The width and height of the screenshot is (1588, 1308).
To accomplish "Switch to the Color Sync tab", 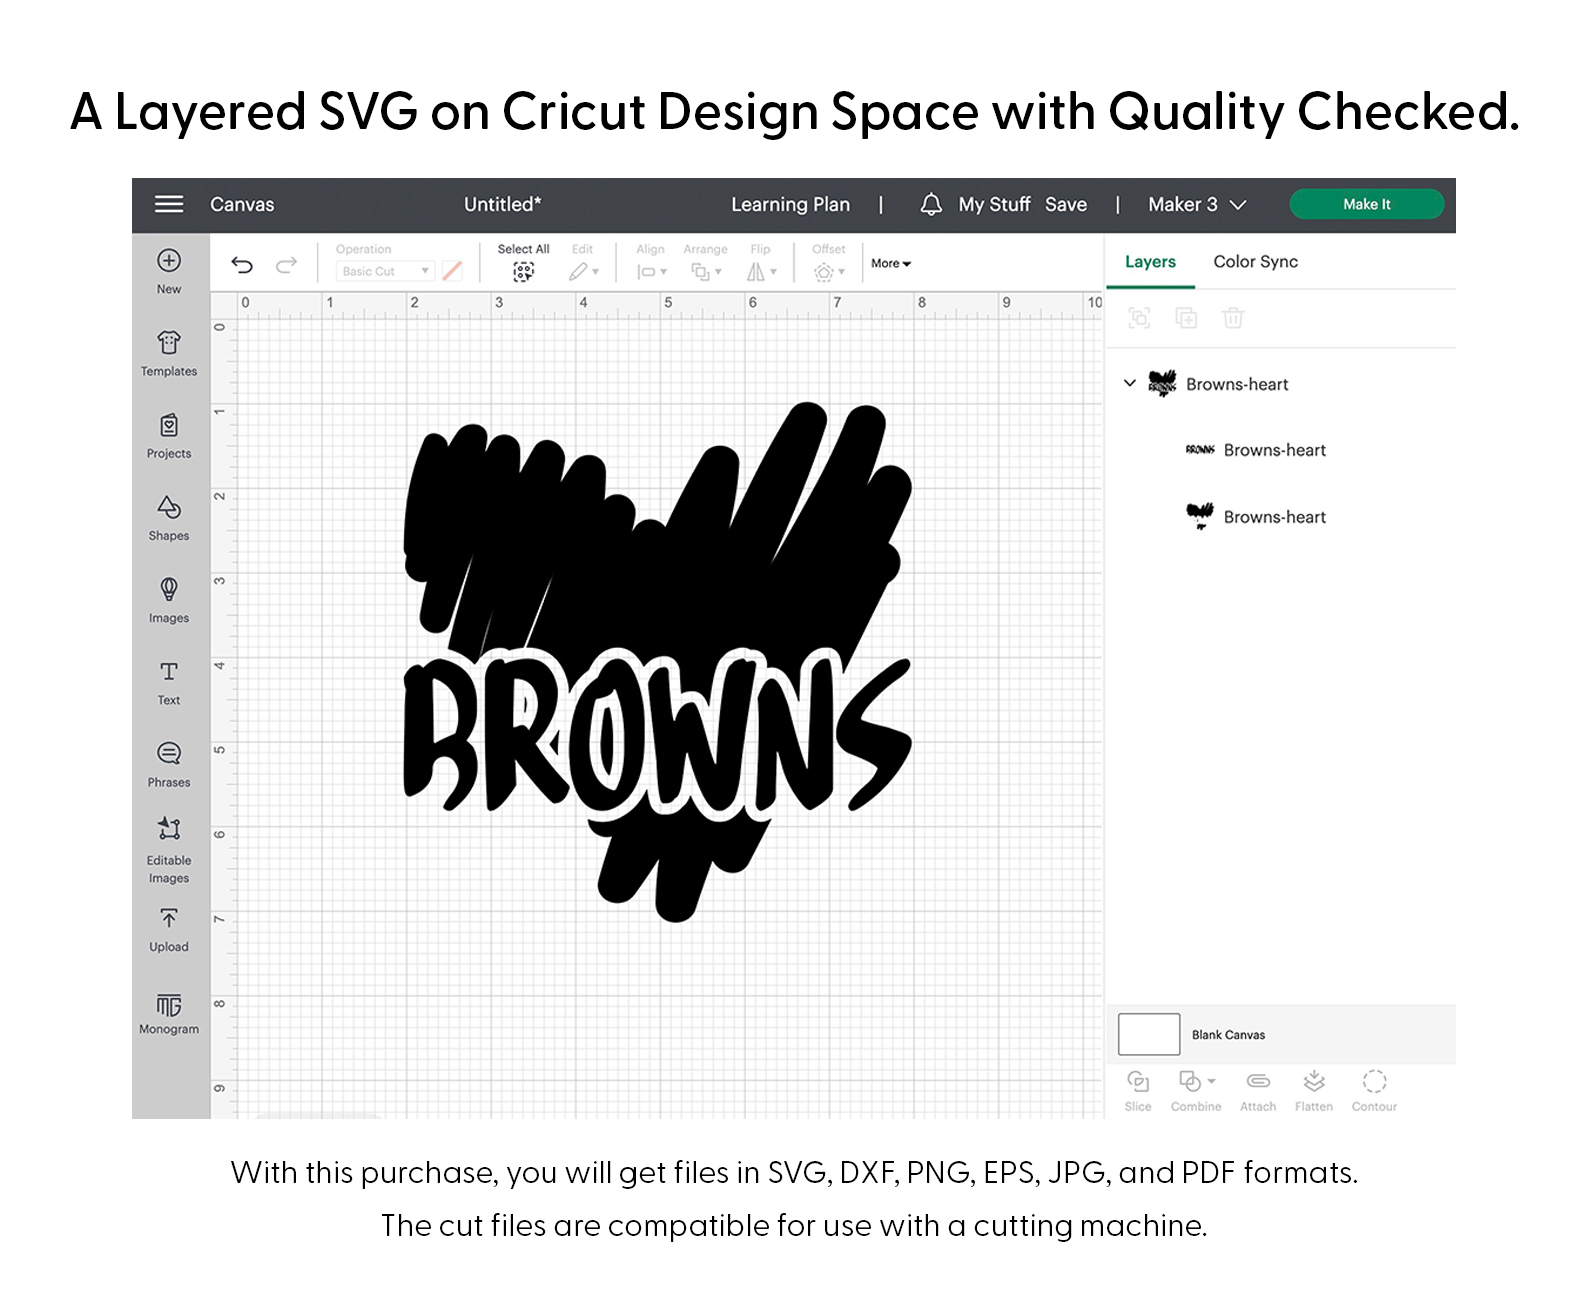I will tap(1255, 262).
